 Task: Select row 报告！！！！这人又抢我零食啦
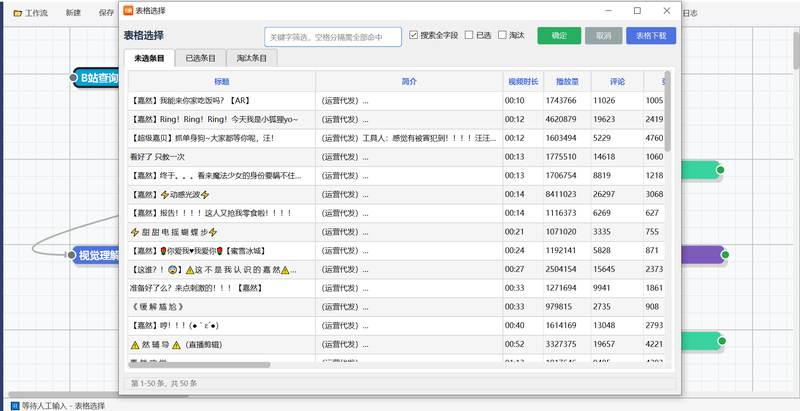(x=396, y=213)
